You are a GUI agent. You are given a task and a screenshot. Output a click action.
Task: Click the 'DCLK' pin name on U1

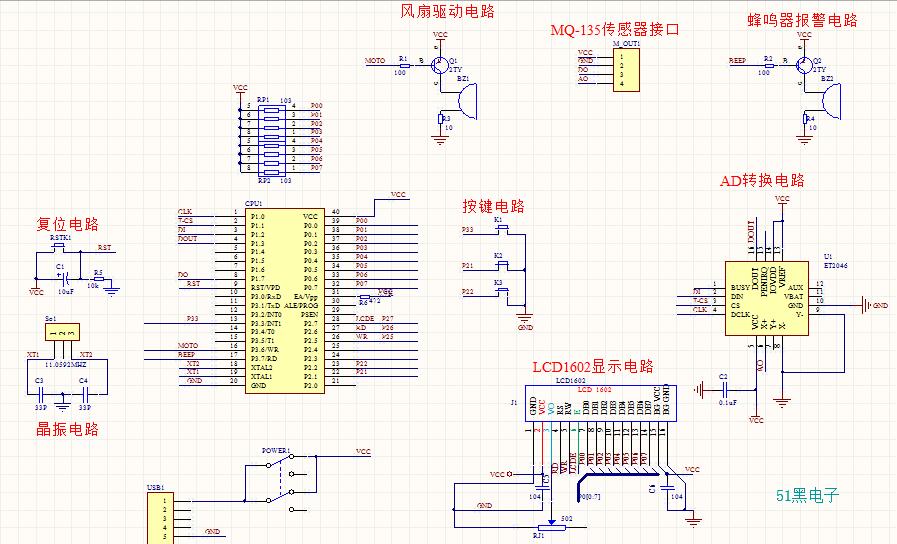pos(740,315)
